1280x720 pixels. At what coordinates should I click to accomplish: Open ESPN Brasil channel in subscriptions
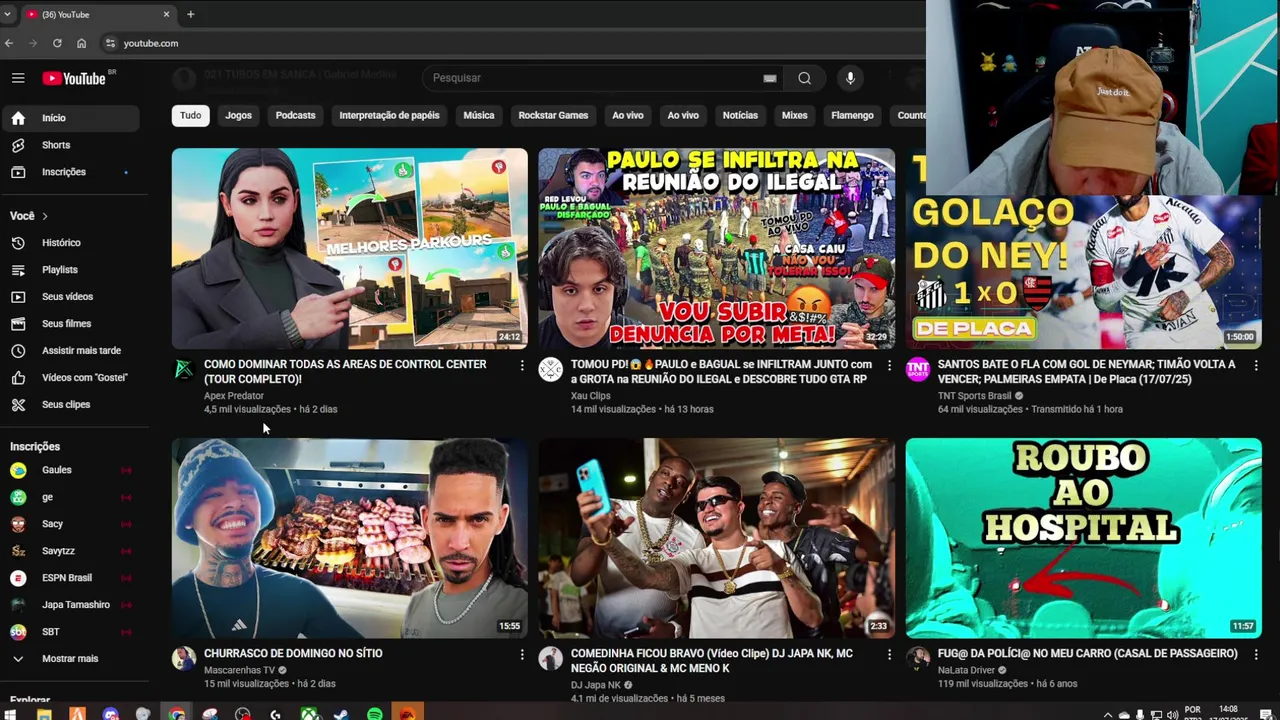point(70,578)
